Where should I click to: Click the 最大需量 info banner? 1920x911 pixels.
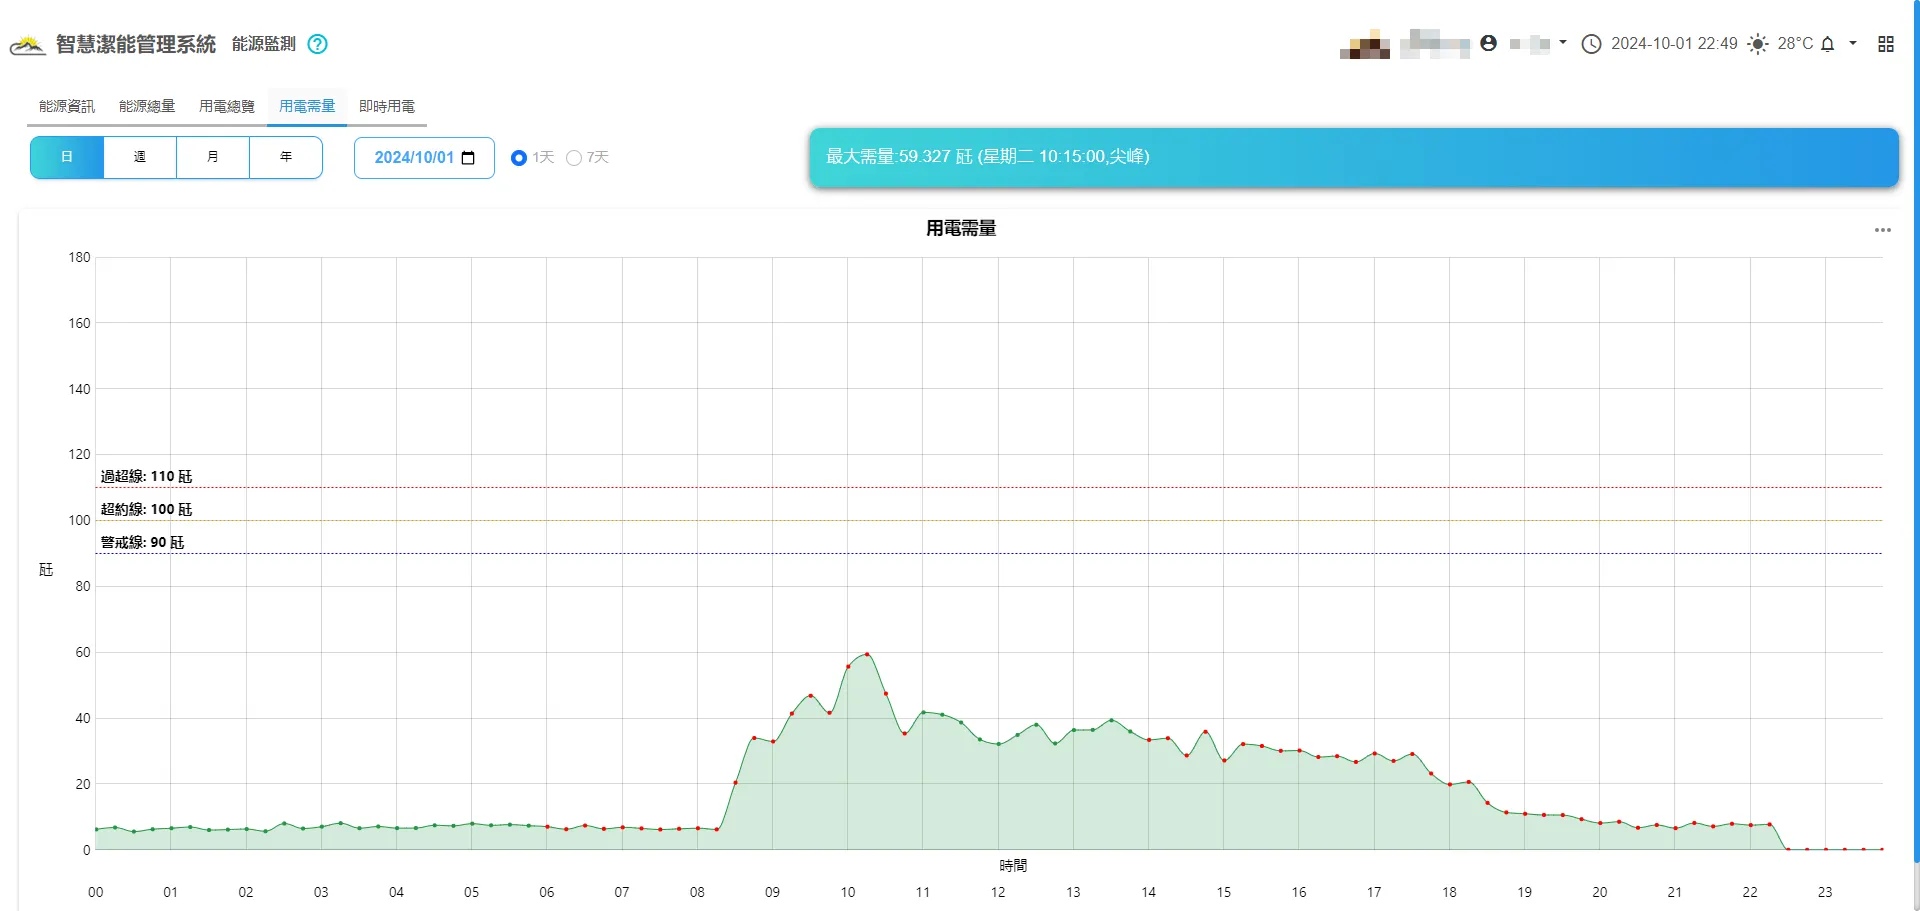pyautogui.click(x=1354, y=157)
